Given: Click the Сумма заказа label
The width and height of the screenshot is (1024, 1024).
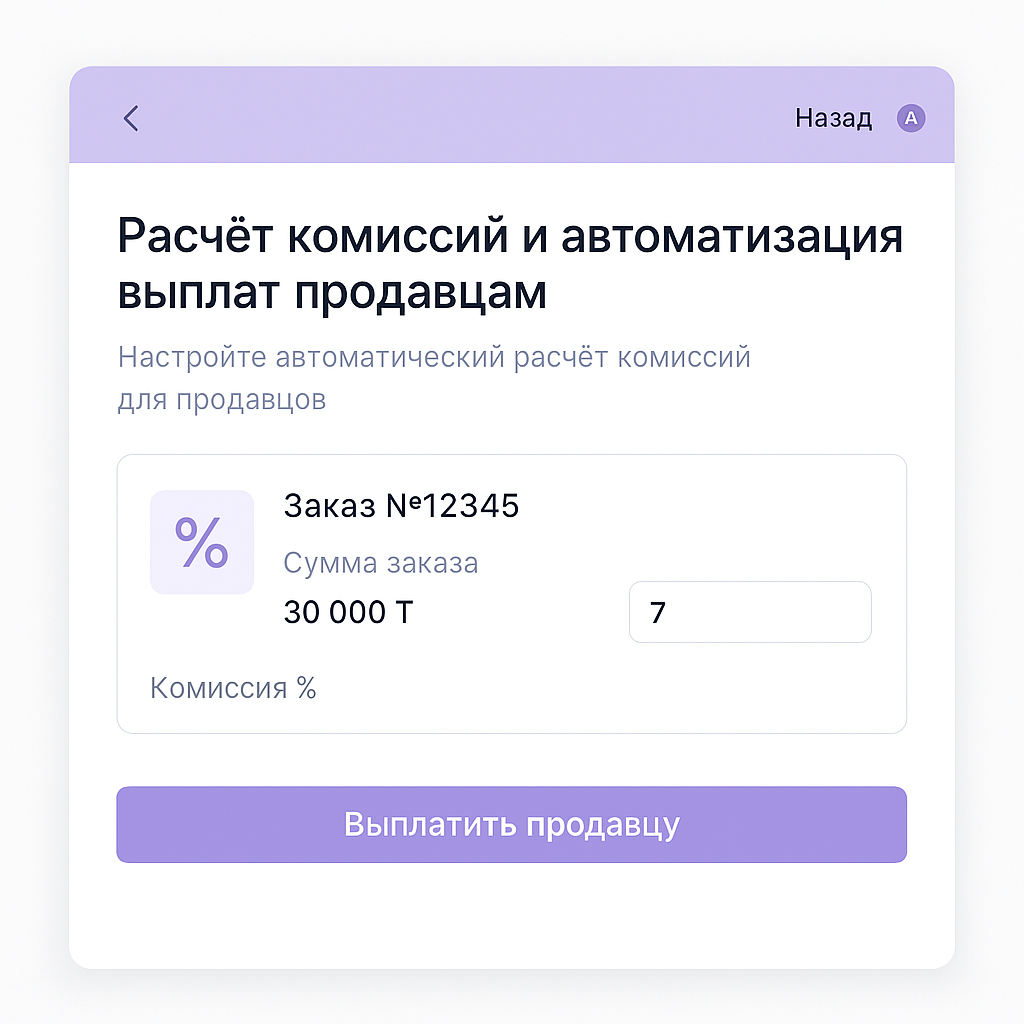Looking at the screenshot, I should 381,563.
